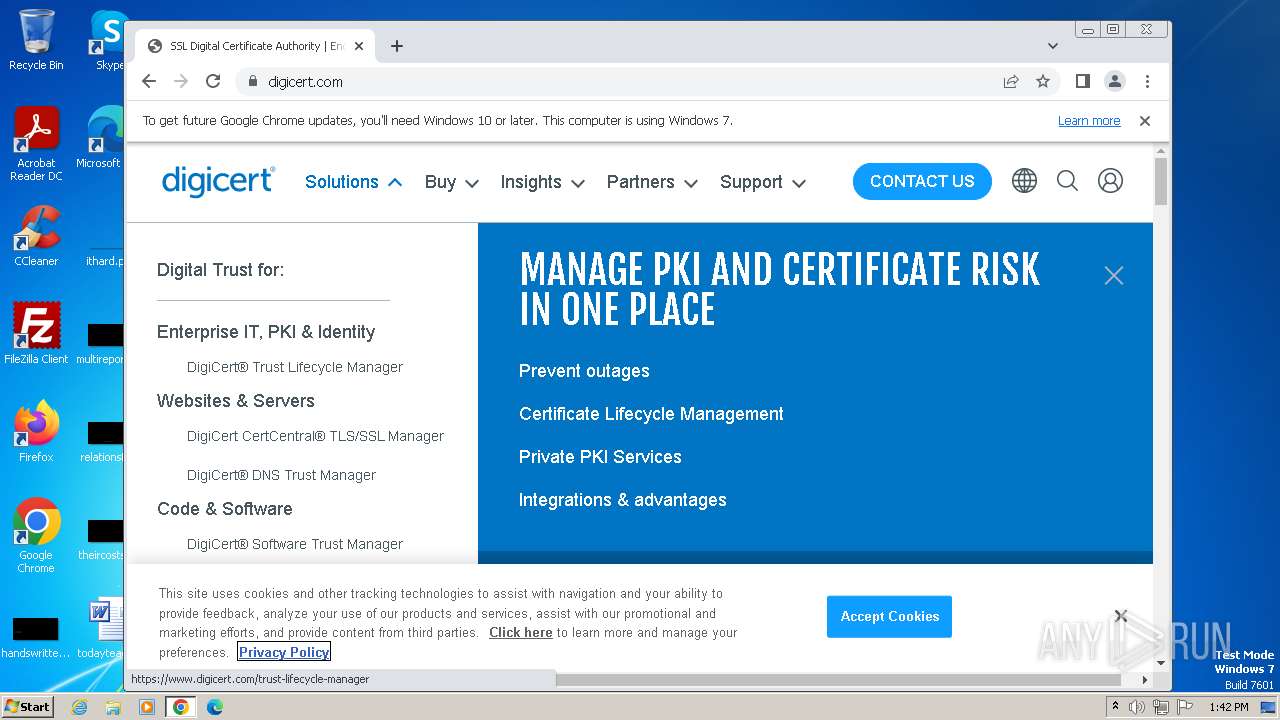Bookmark this page with the star icon
Image resolution: width=1280 pixels, height=720 pixels.
click(x=1043, y=82)
